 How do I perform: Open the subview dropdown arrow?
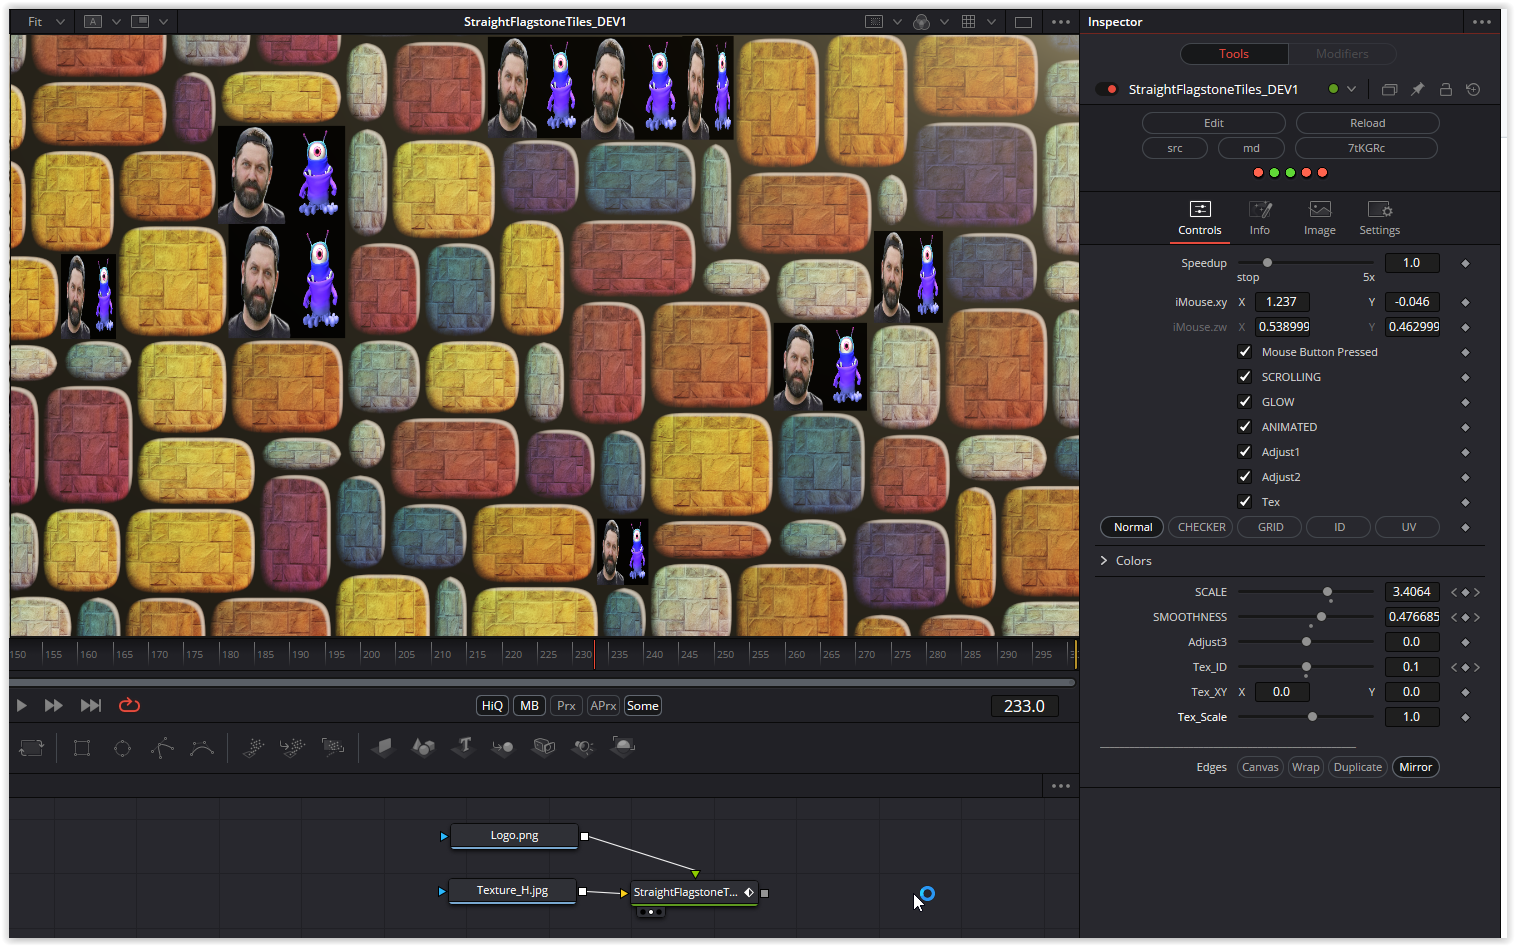pos(163,22)
